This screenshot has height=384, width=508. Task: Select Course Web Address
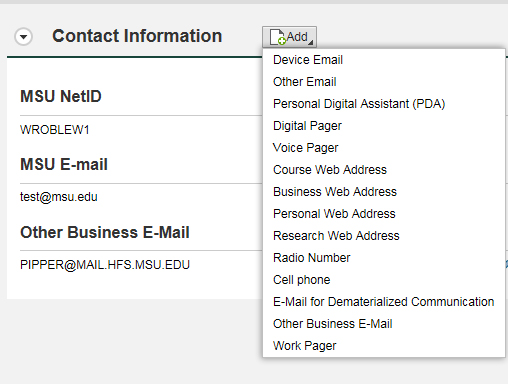point(330,170)
